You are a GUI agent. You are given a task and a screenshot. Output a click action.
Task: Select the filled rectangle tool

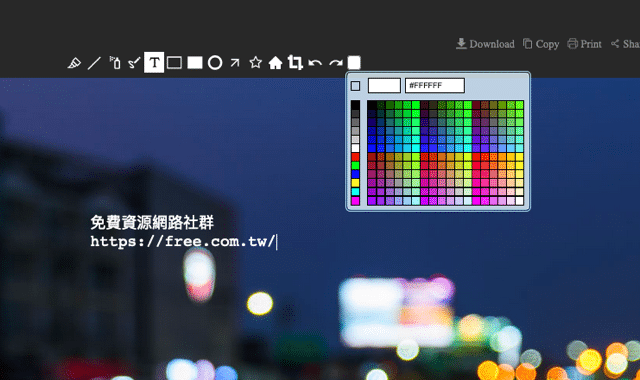pos(195,63)
